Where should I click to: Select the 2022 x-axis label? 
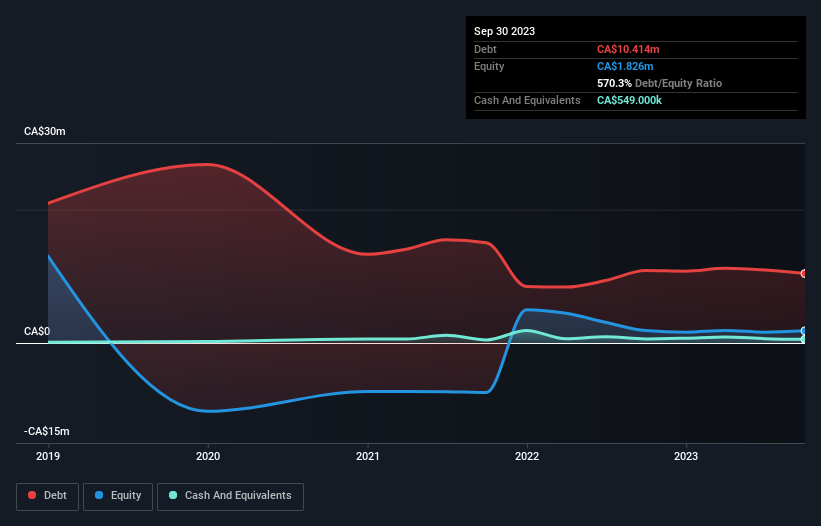[527, 456]
